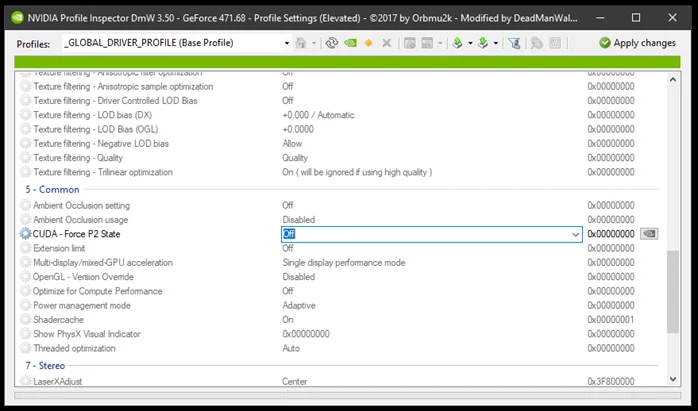Click the home profile icon in toolbar
698x411 pixels.
tap(301, 43)
